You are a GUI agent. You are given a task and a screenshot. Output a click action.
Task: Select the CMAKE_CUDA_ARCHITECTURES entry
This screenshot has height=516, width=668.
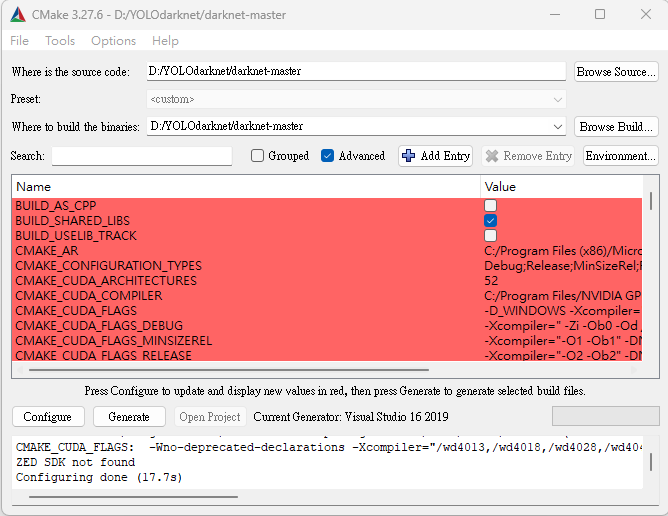pyautogui.click(x=106, y=281)
